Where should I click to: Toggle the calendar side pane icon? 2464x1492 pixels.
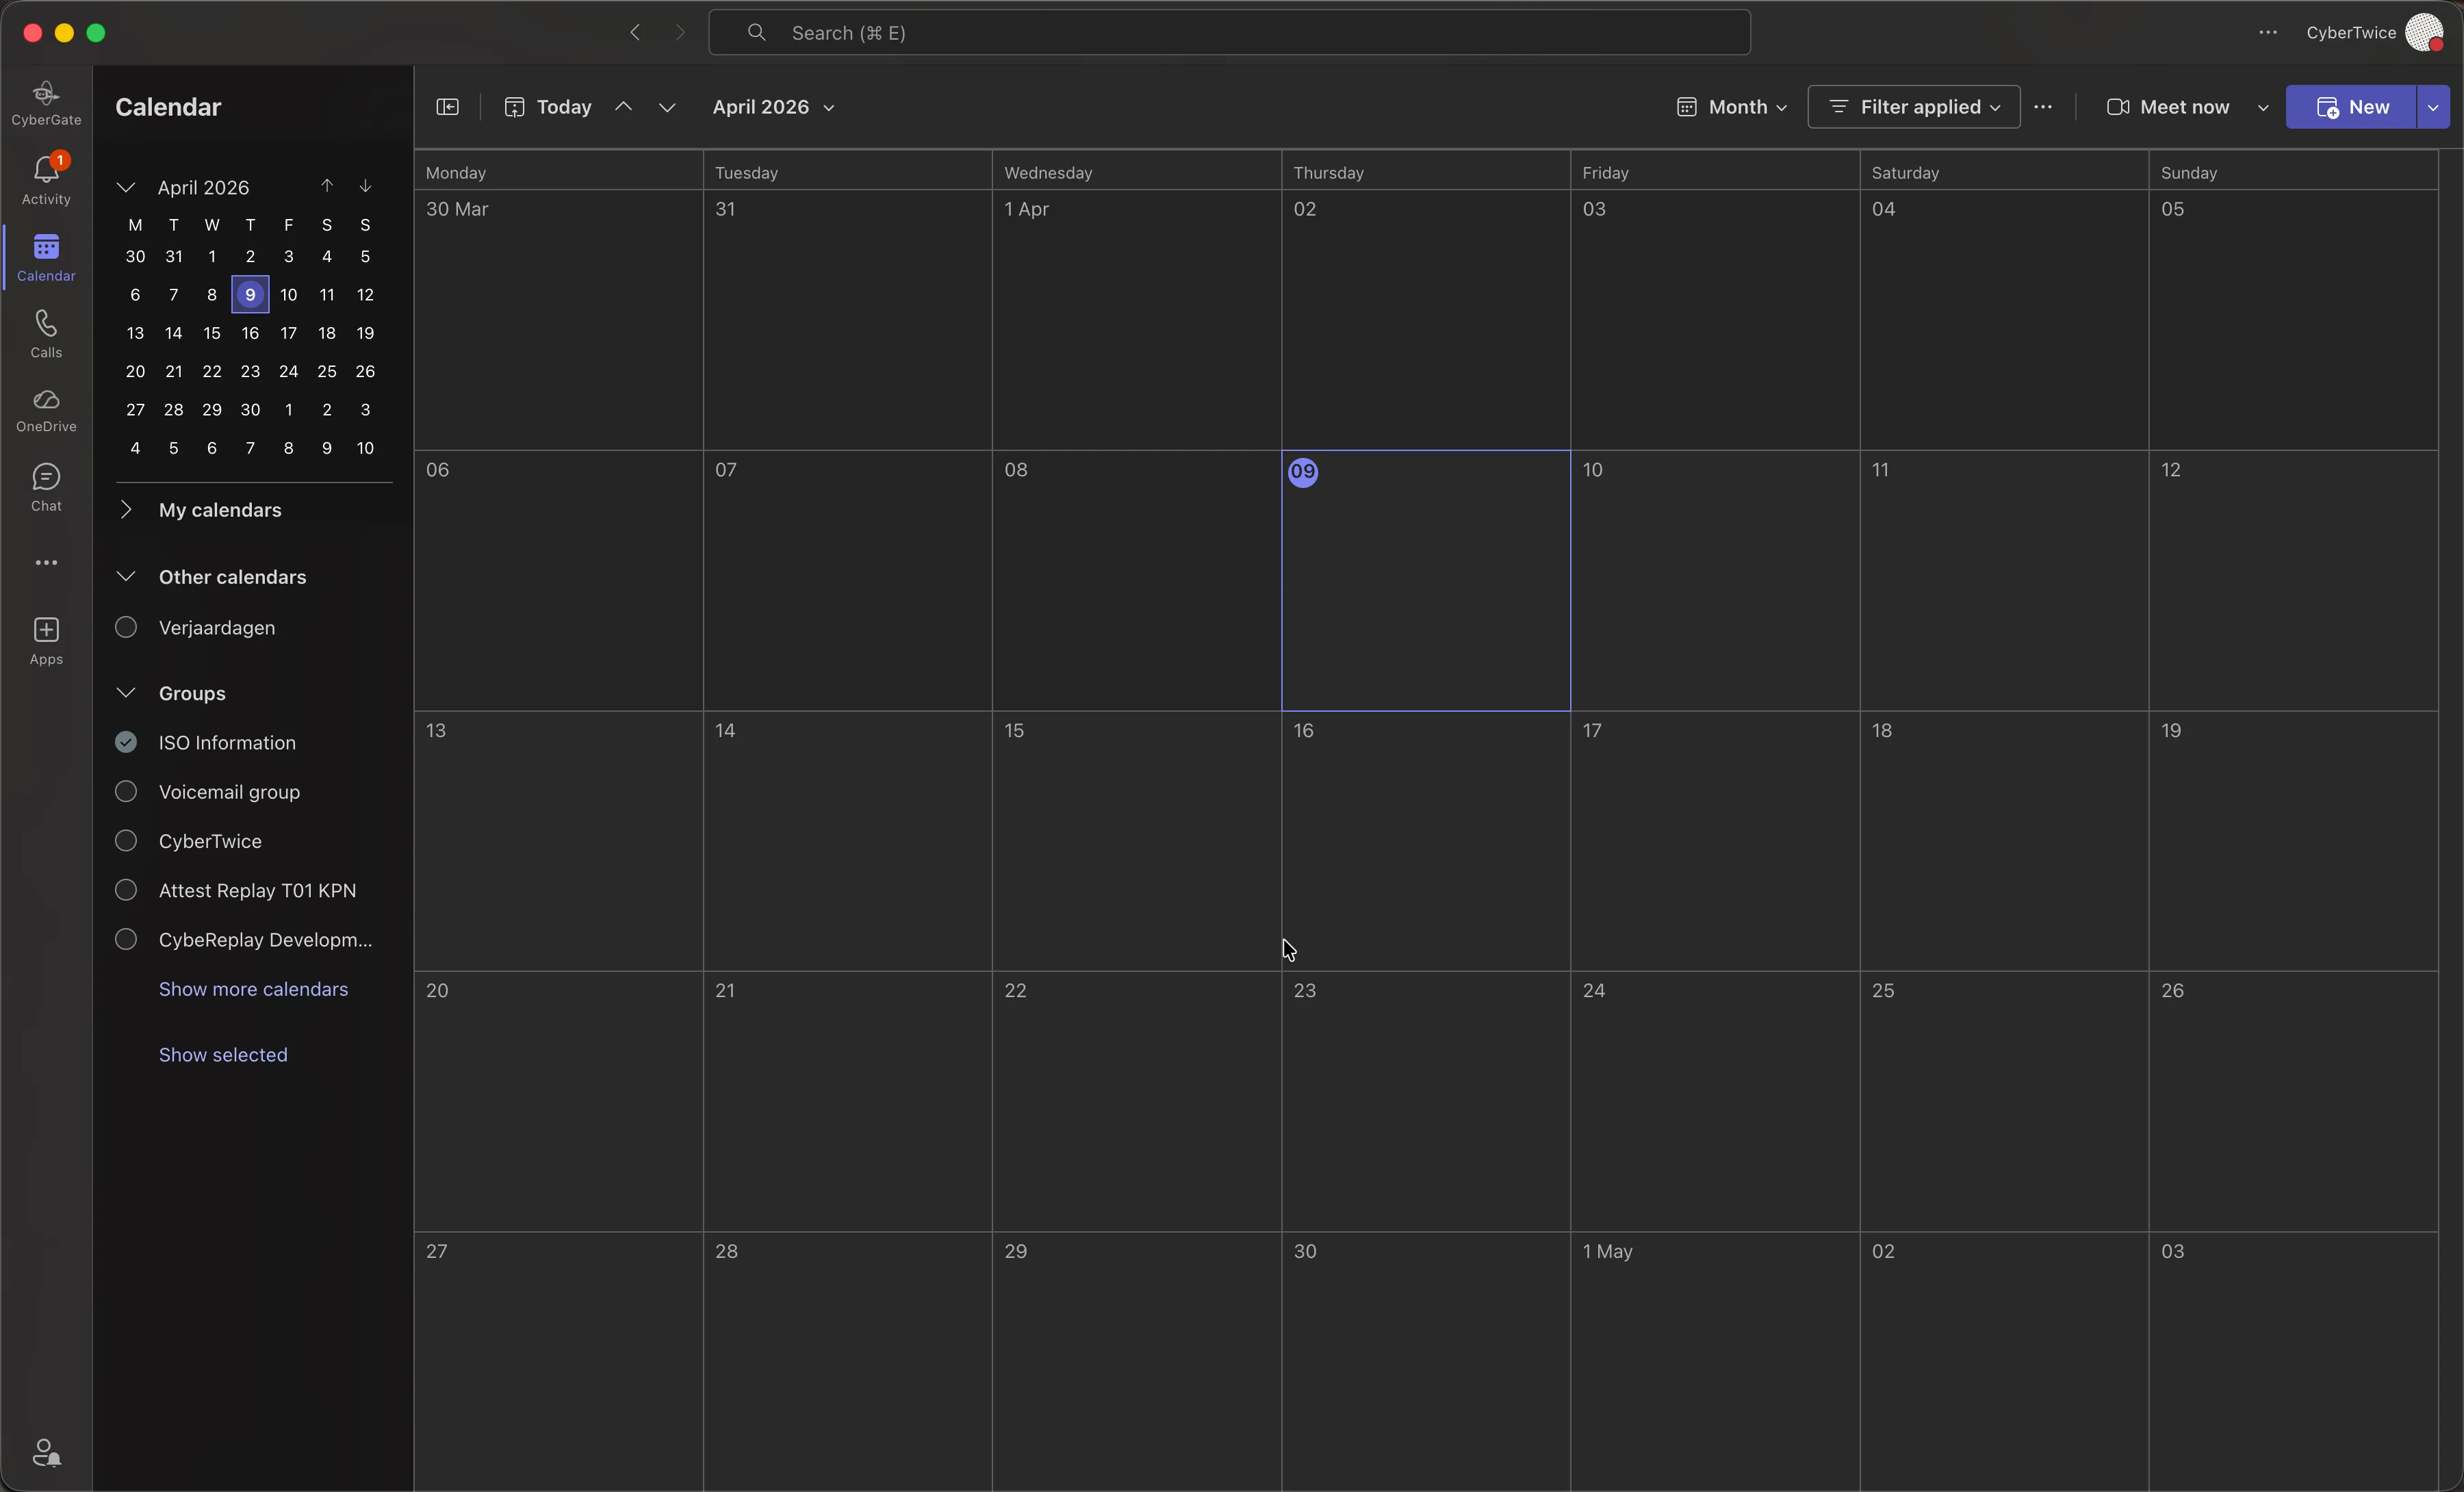[x=448, y=107]
